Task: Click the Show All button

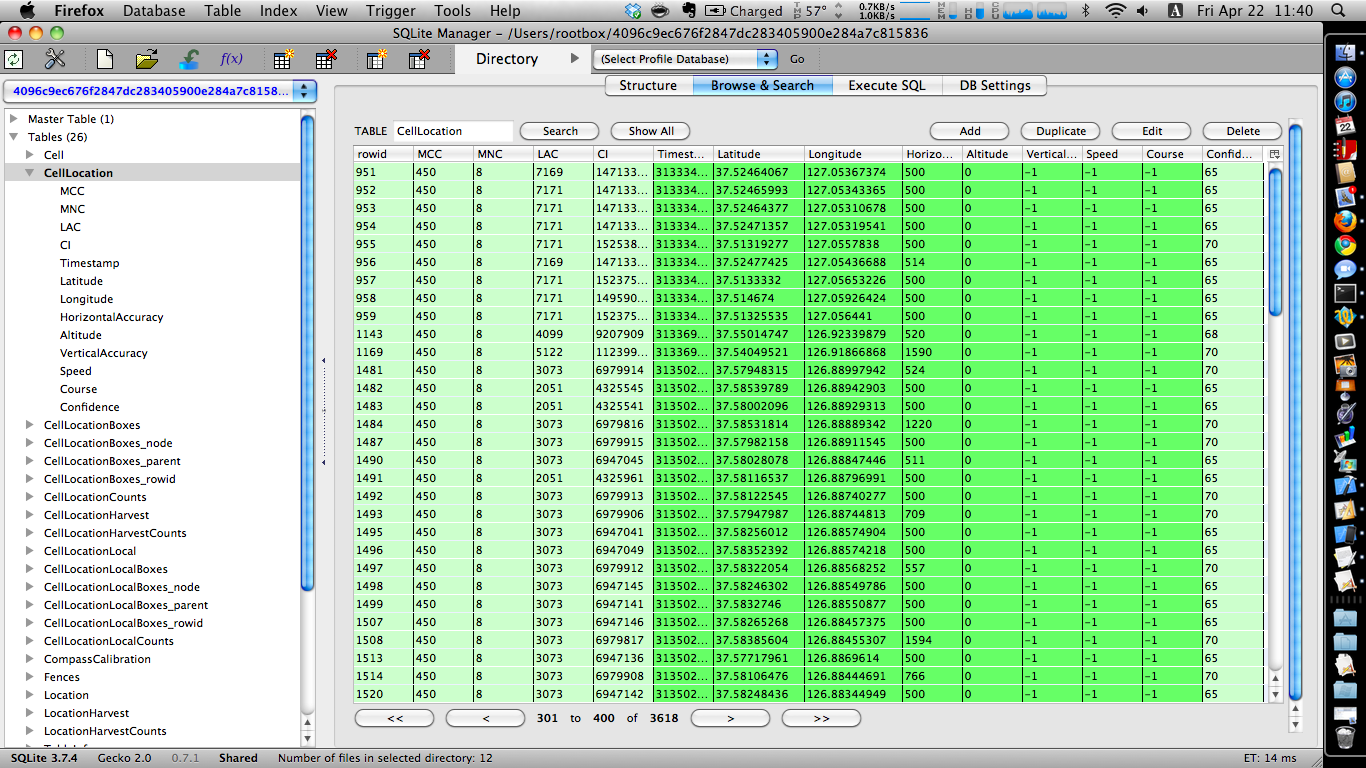Action: click(x=651, y=131)
